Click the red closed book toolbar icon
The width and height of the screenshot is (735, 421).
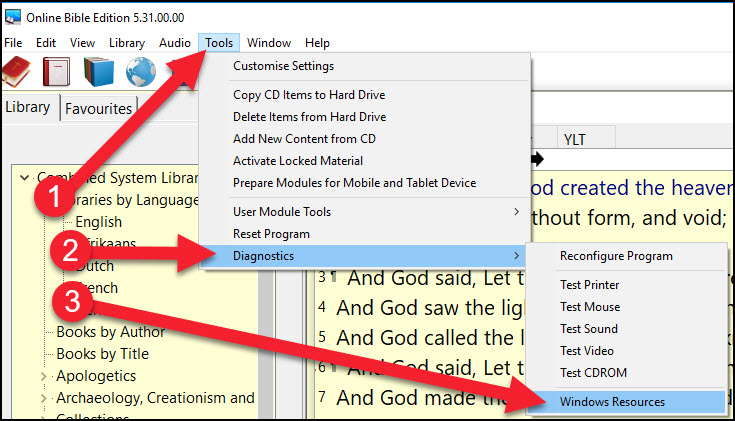tap(56, 72)
